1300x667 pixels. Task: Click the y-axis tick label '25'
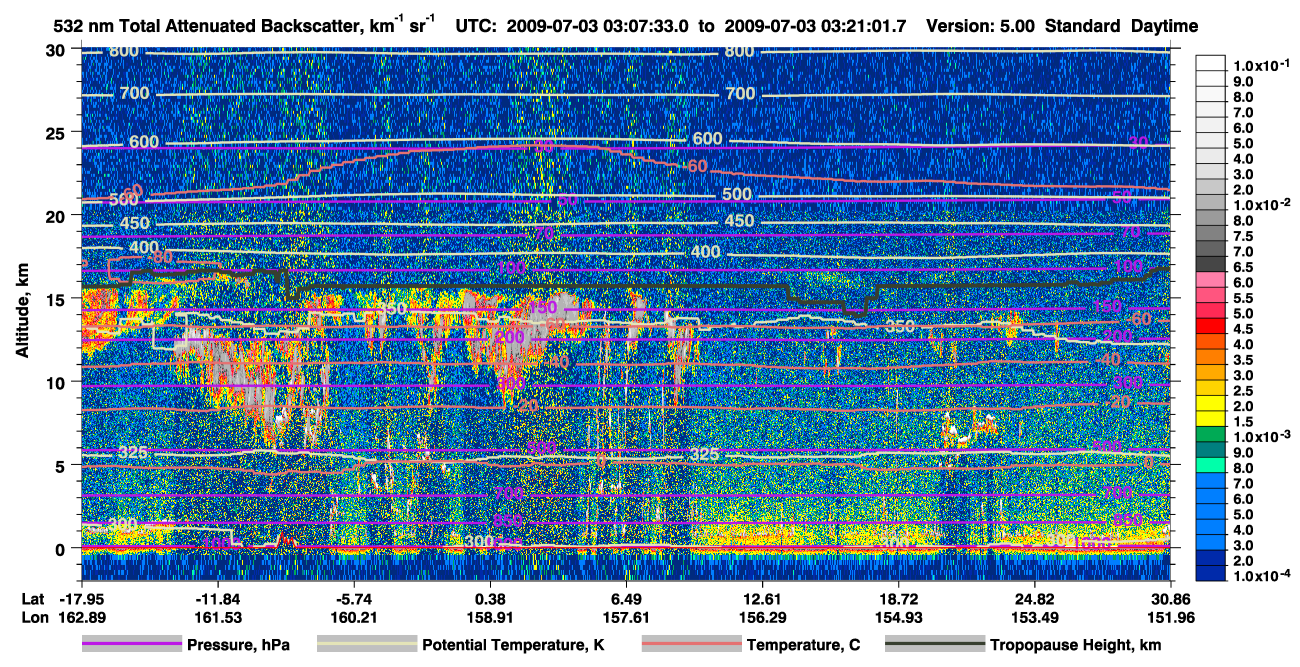[x=58, y=133]
